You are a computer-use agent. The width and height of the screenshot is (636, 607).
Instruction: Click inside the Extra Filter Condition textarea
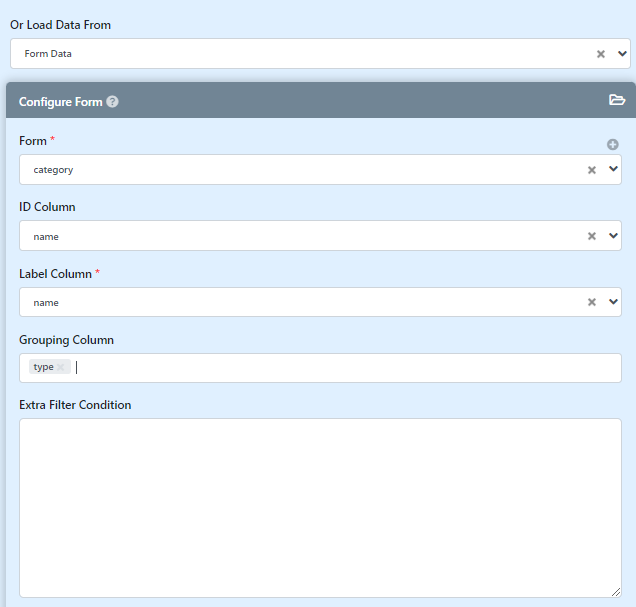[x=320, y=508]
